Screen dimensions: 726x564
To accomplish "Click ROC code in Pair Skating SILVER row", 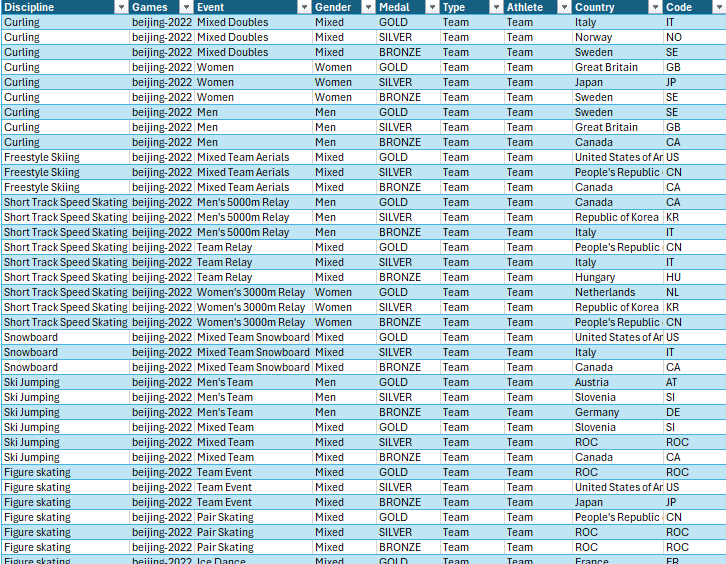I will (x=695, y=532).
